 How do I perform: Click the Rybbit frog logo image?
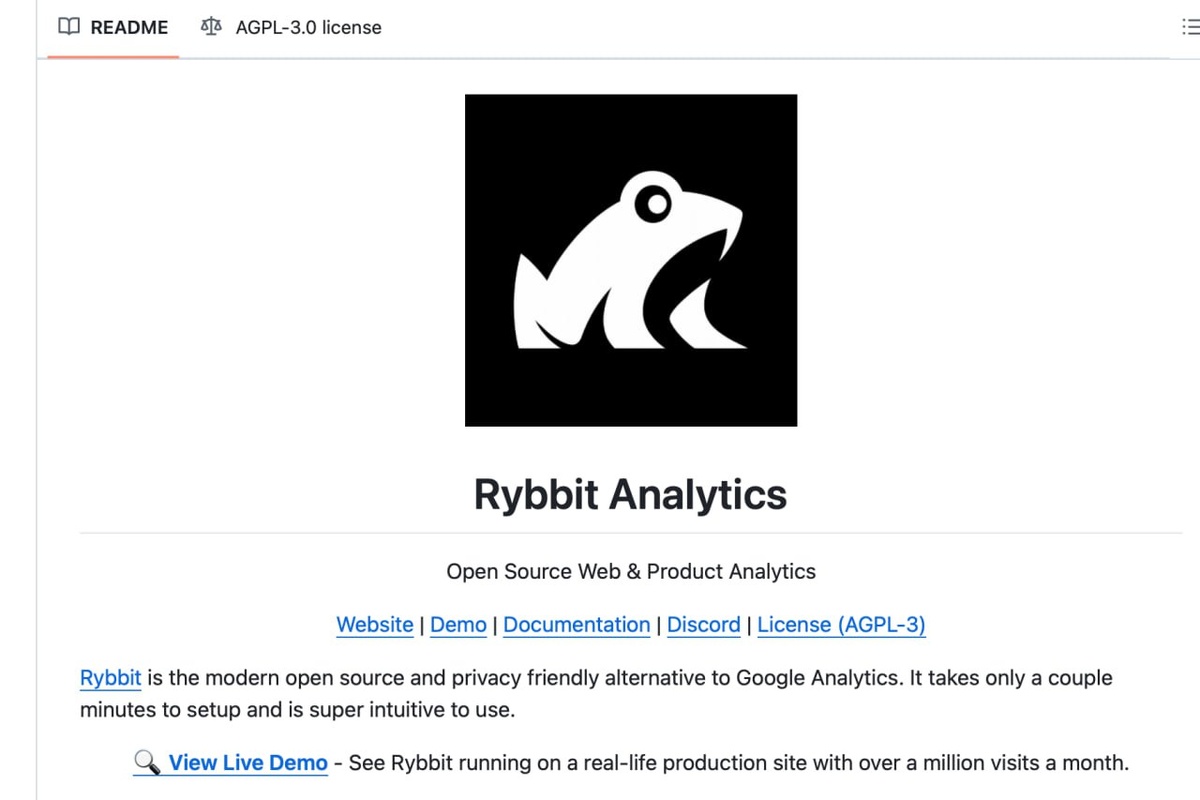point(631,260)
